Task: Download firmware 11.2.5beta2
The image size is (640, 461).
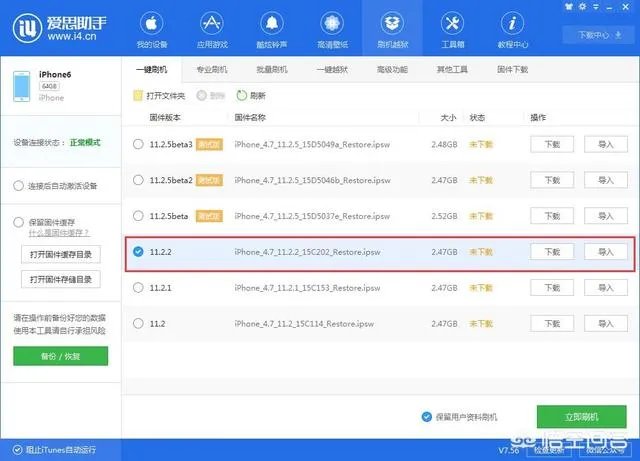Action: pos(552,180)
